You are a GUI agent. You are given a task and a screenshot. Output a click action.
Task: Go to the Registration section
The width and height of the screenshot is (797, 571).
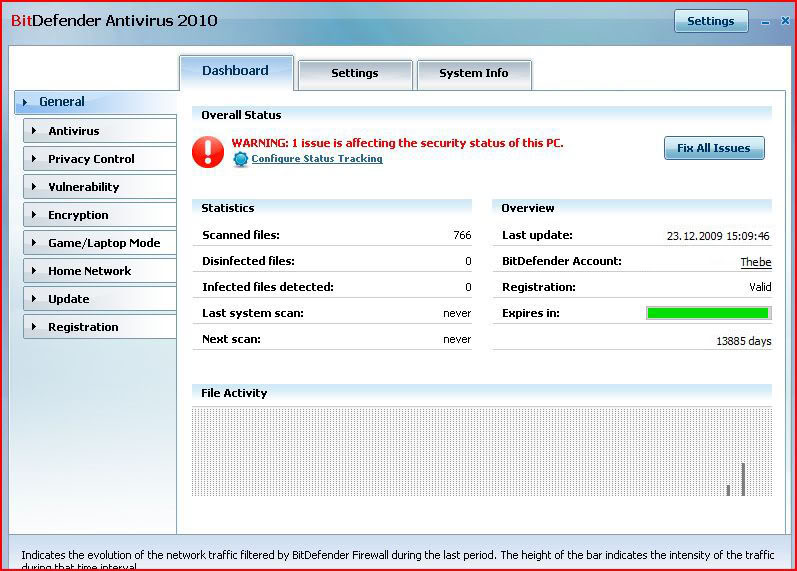99,327
